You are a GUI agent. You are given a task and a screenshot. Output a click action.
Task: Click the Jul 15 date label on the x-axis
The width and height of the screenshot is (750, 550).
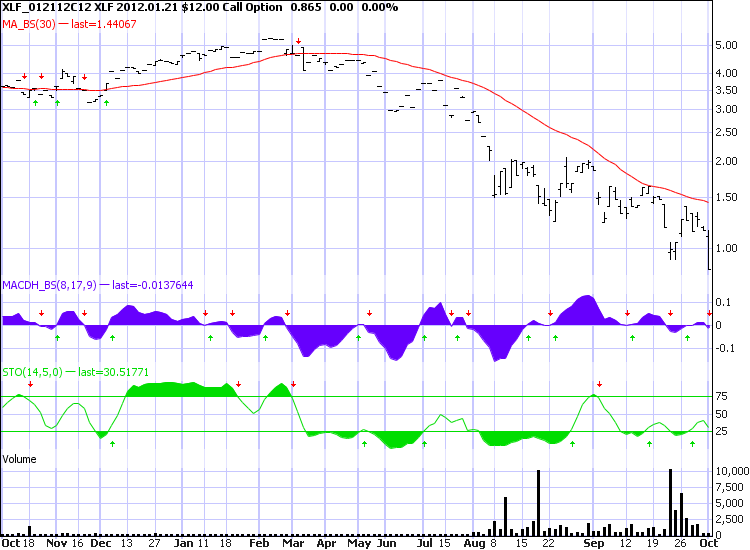click(431, 544)
